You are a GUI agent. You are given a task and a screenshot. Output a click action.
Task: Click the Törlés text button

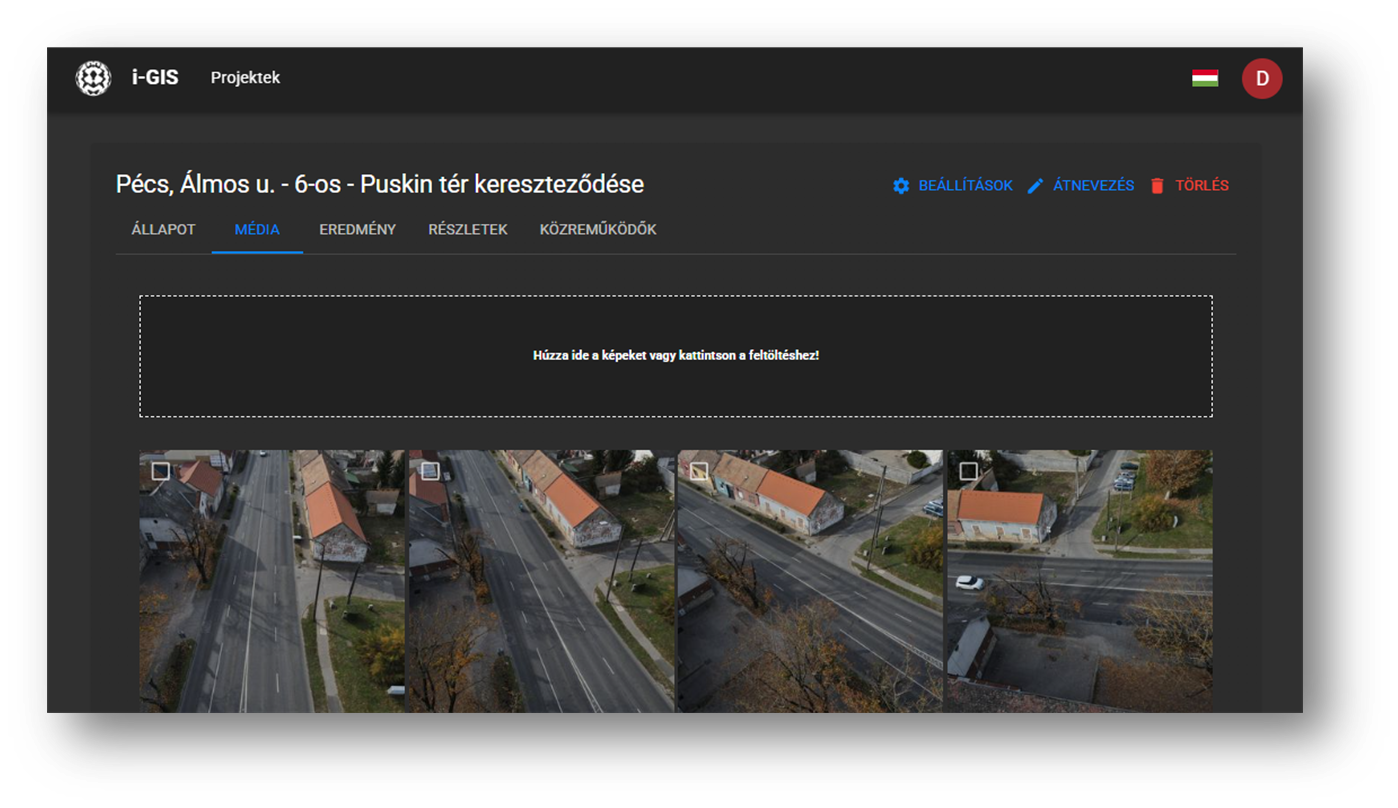[x=1201, y=186]
